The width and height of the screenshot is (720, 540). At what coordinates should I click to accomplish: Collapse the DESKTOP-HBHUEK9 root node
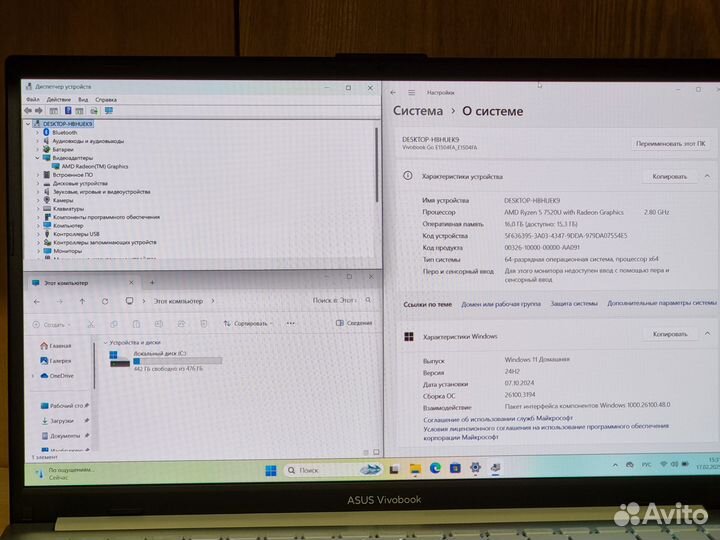click(x=28, y=124)
